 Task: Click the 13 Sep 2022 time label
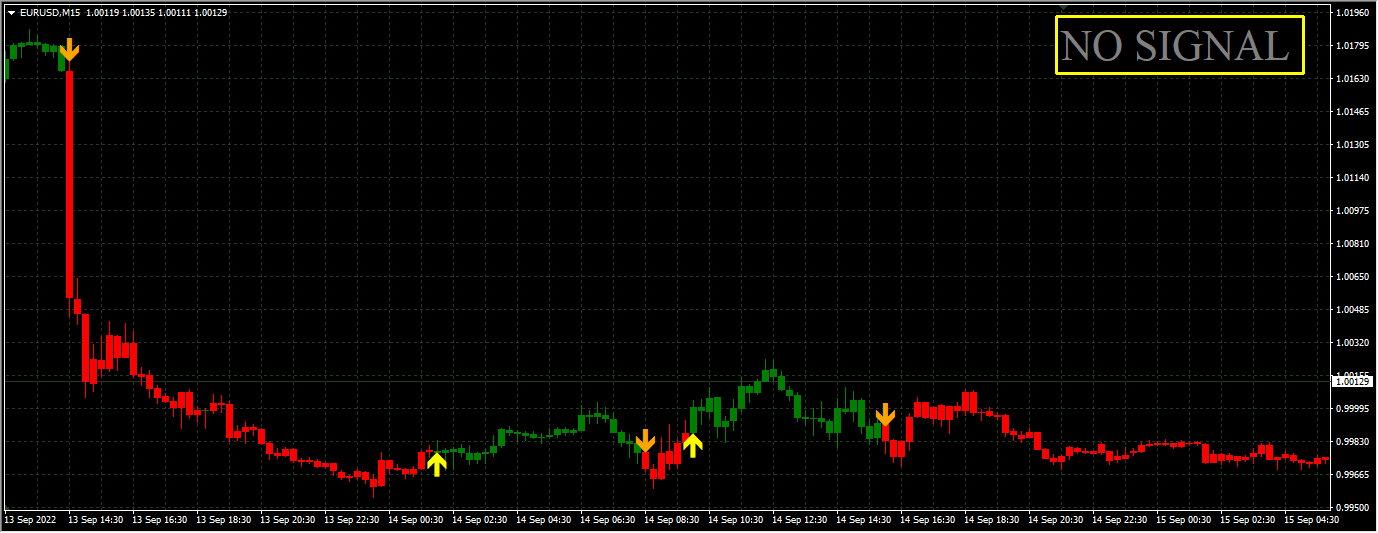pos(31,520)
